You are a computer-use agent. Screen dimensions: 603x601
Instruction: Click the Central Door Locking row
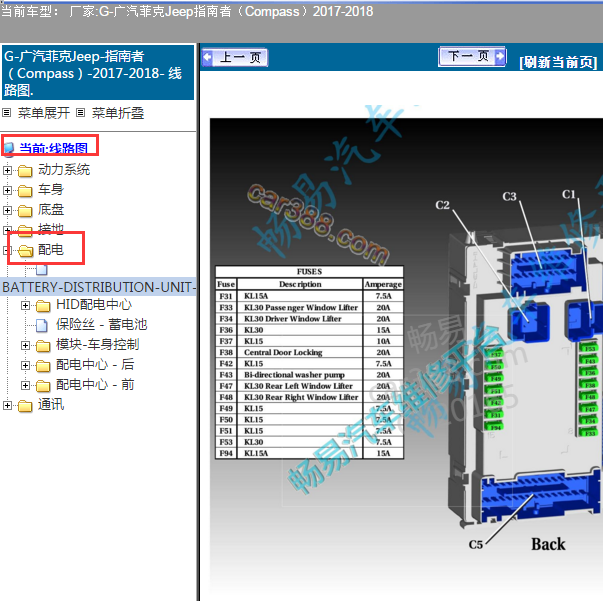[x=309, y=352]
